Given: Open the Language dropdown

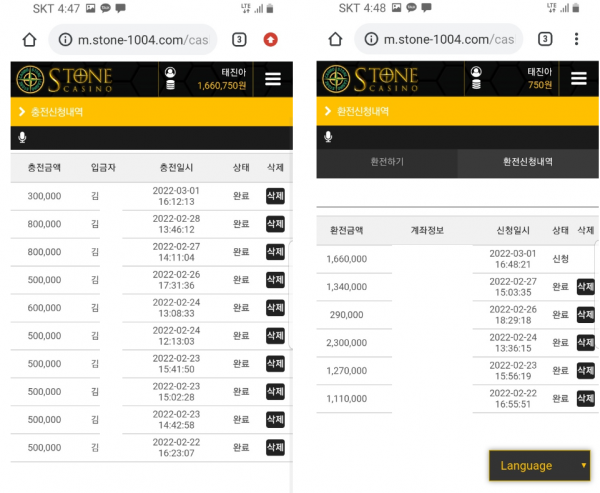Looking at the screenshot, I should click(539, 465).
